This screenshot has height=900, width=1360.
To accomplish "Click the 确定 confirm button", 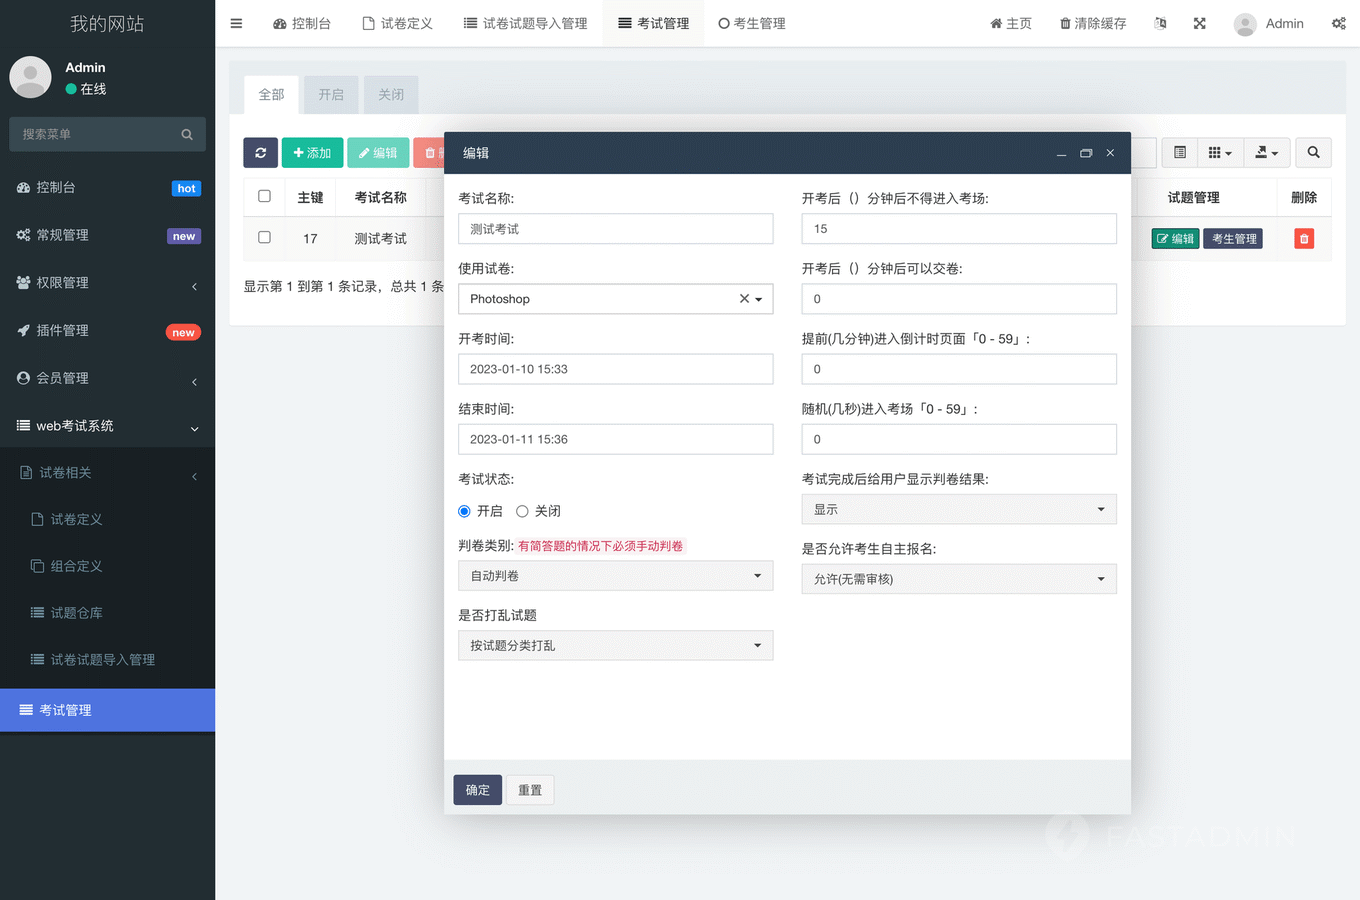I will click(x=477, y=790).
